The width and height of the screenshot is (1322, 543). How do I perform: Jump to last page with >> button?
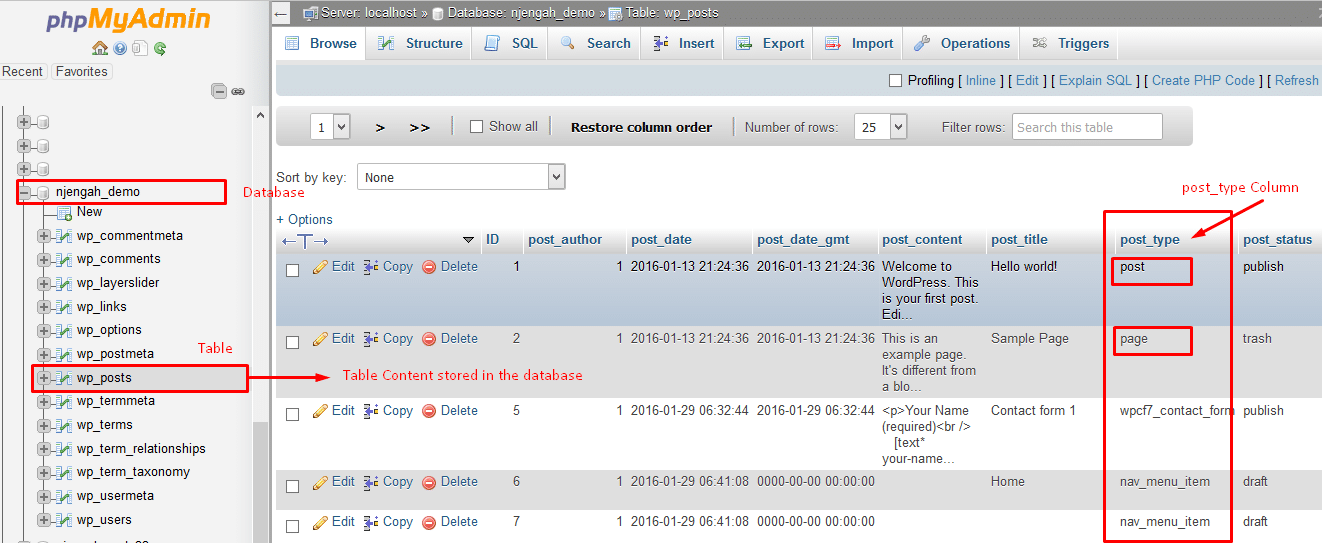420,127
